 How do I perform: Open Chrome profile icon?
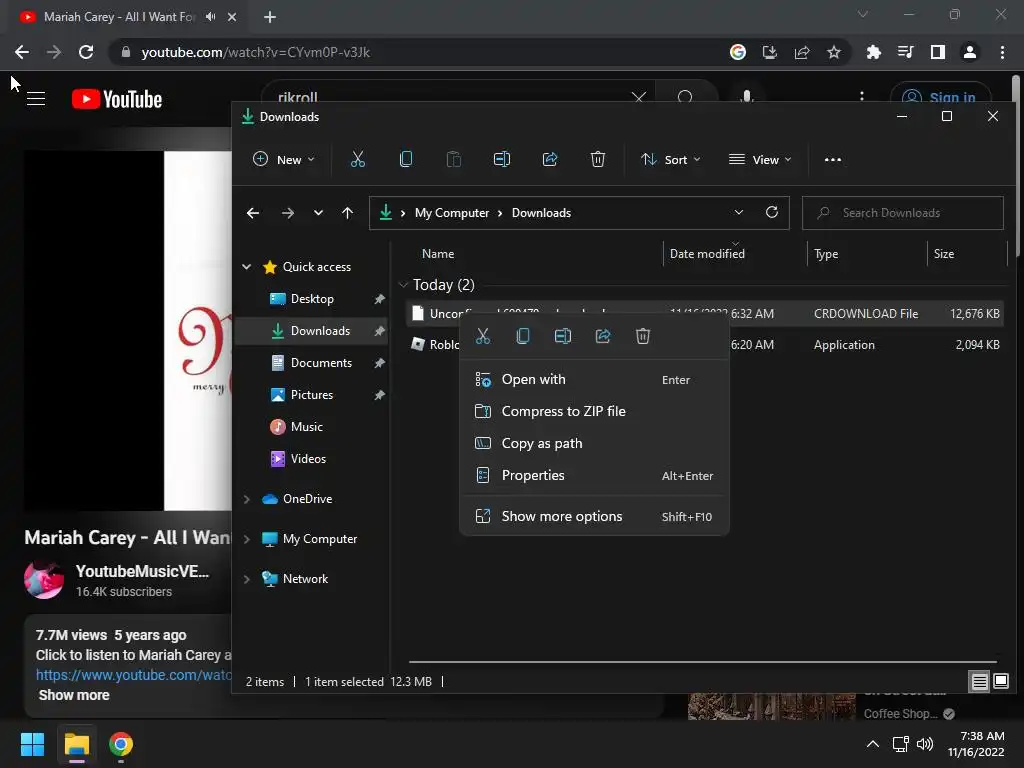coord(970,52)
